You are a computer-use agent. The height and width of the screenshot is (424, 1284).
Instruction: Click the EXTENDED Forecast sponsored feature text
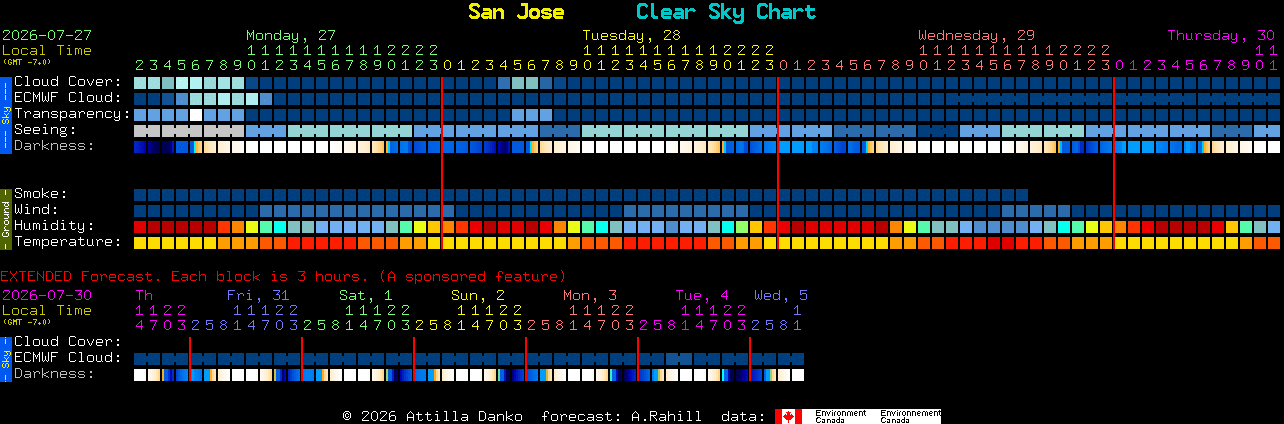(x=283, y=276)
